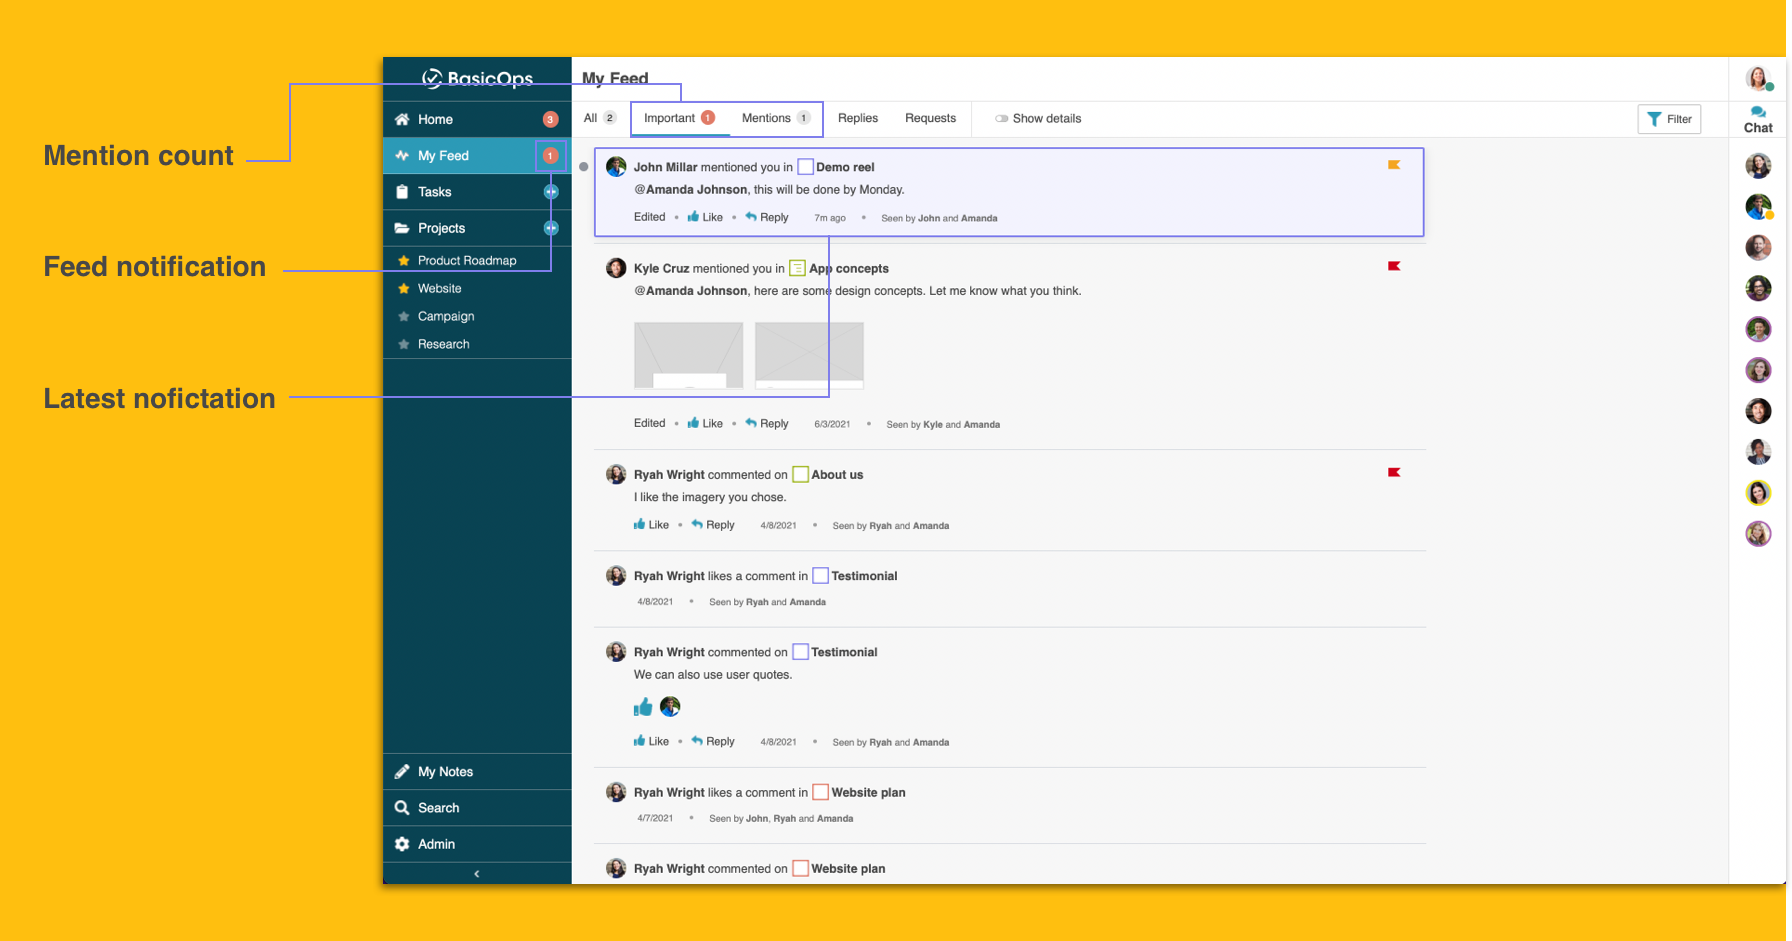This screenshot has height=941, width=1792.
Task: Click the About us task color box
Action: (x=800, y=475)
